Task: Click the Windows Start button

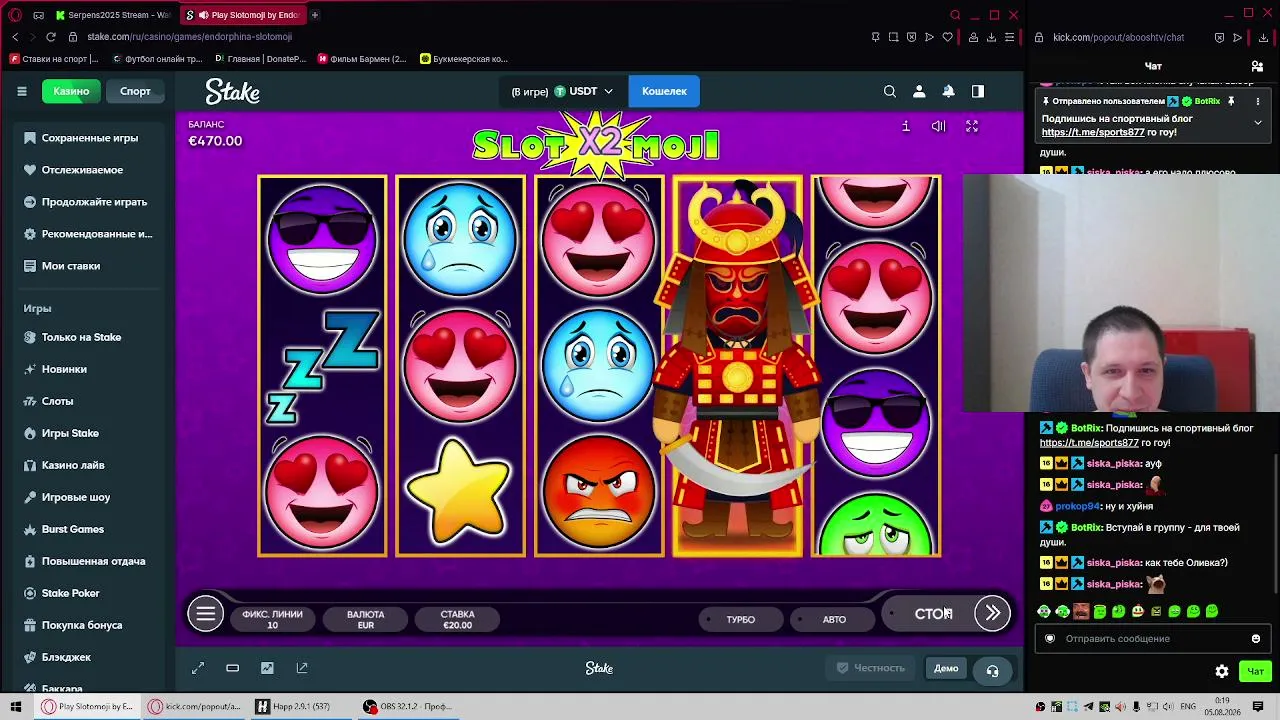Action: [x=15, y=707]
